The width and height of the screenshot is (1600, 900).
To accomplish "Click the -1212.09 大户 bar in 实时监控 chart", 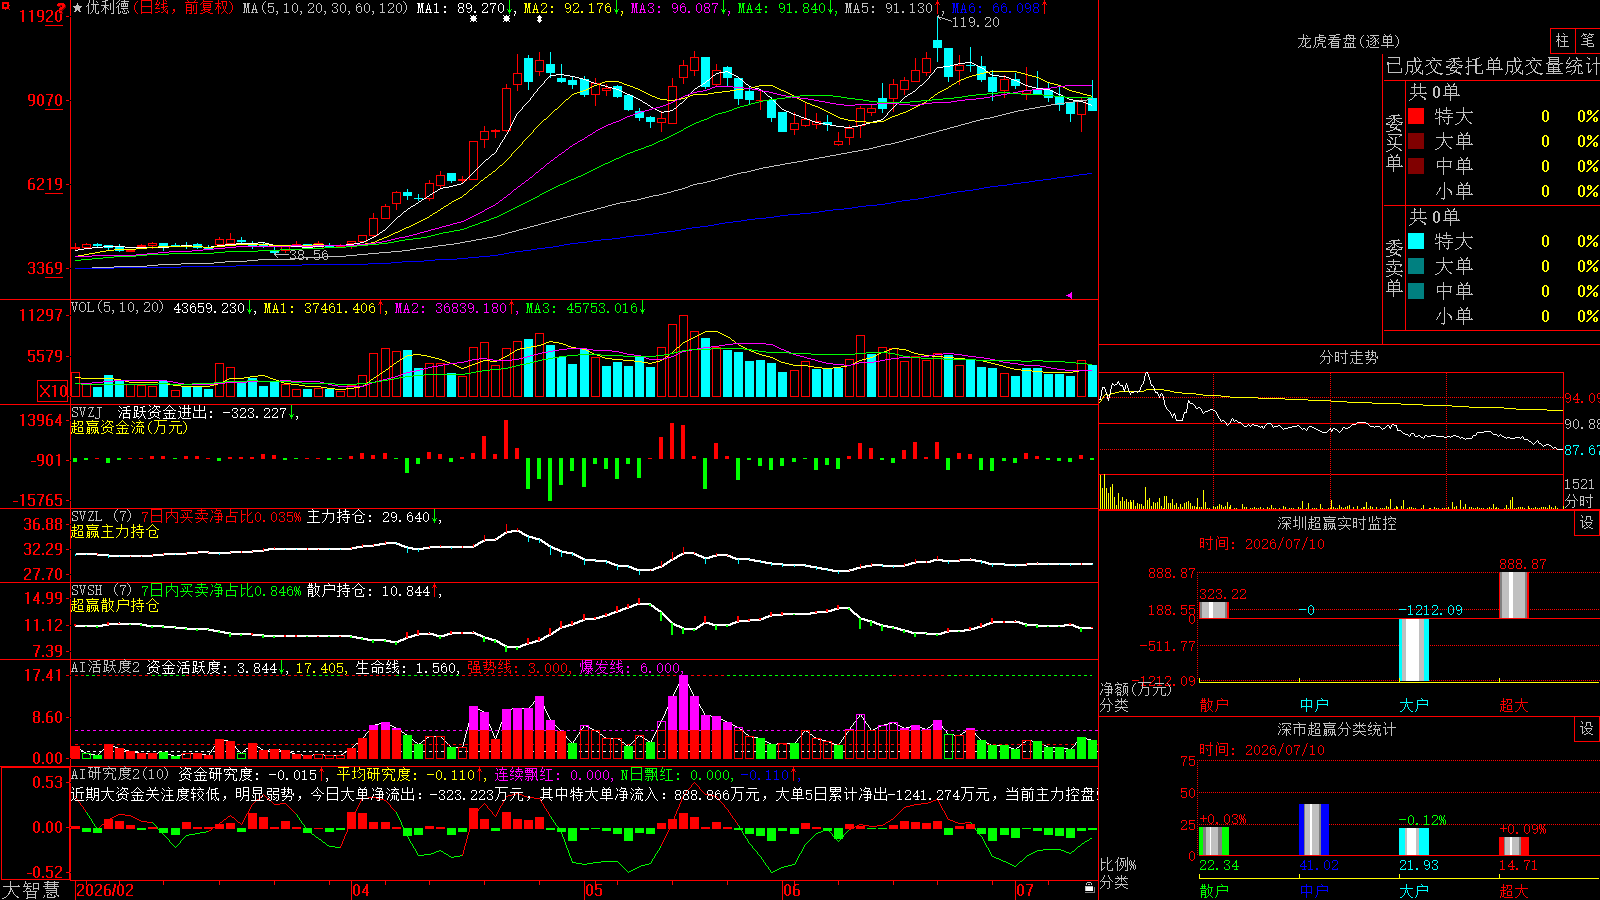I will (1414, 650).
